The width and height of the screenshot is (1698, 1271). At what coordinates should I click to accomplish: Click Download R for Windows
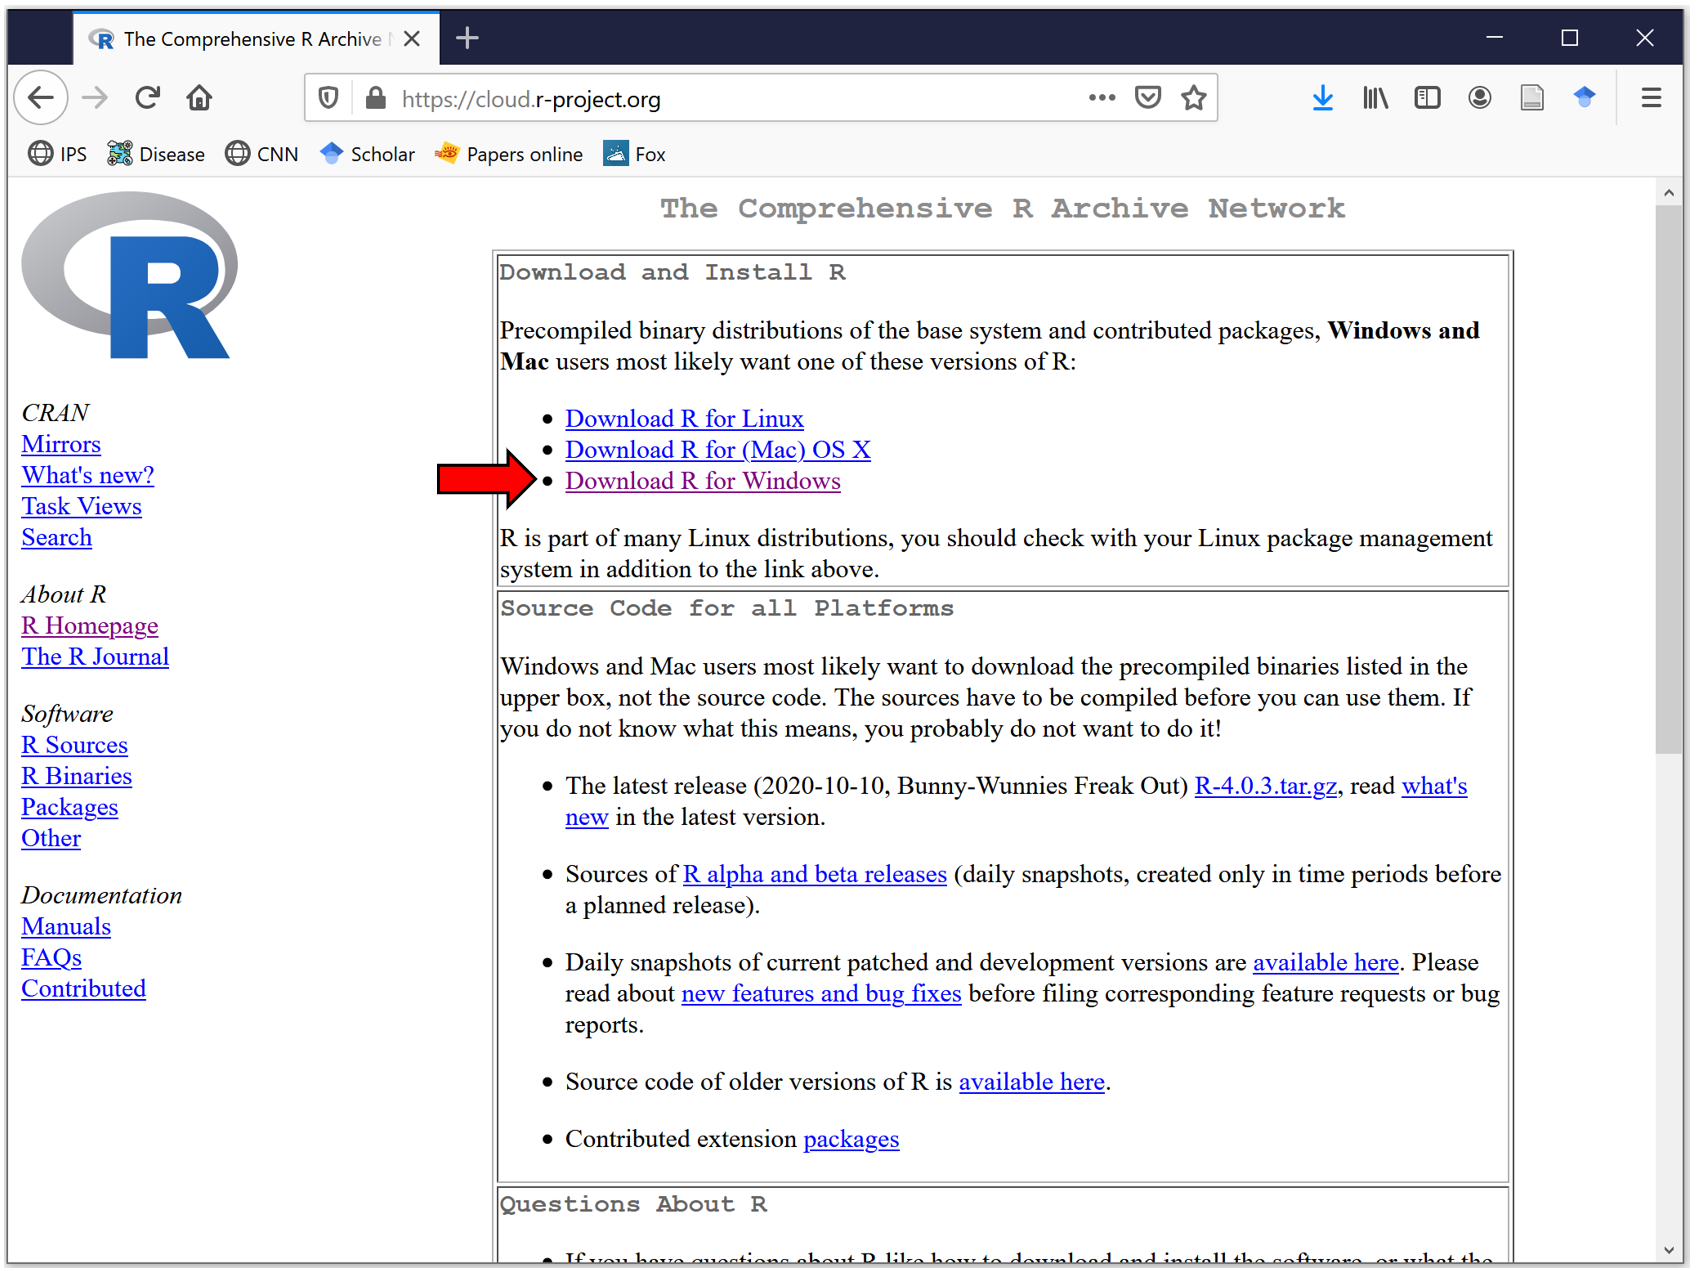[x=703, y=481]
